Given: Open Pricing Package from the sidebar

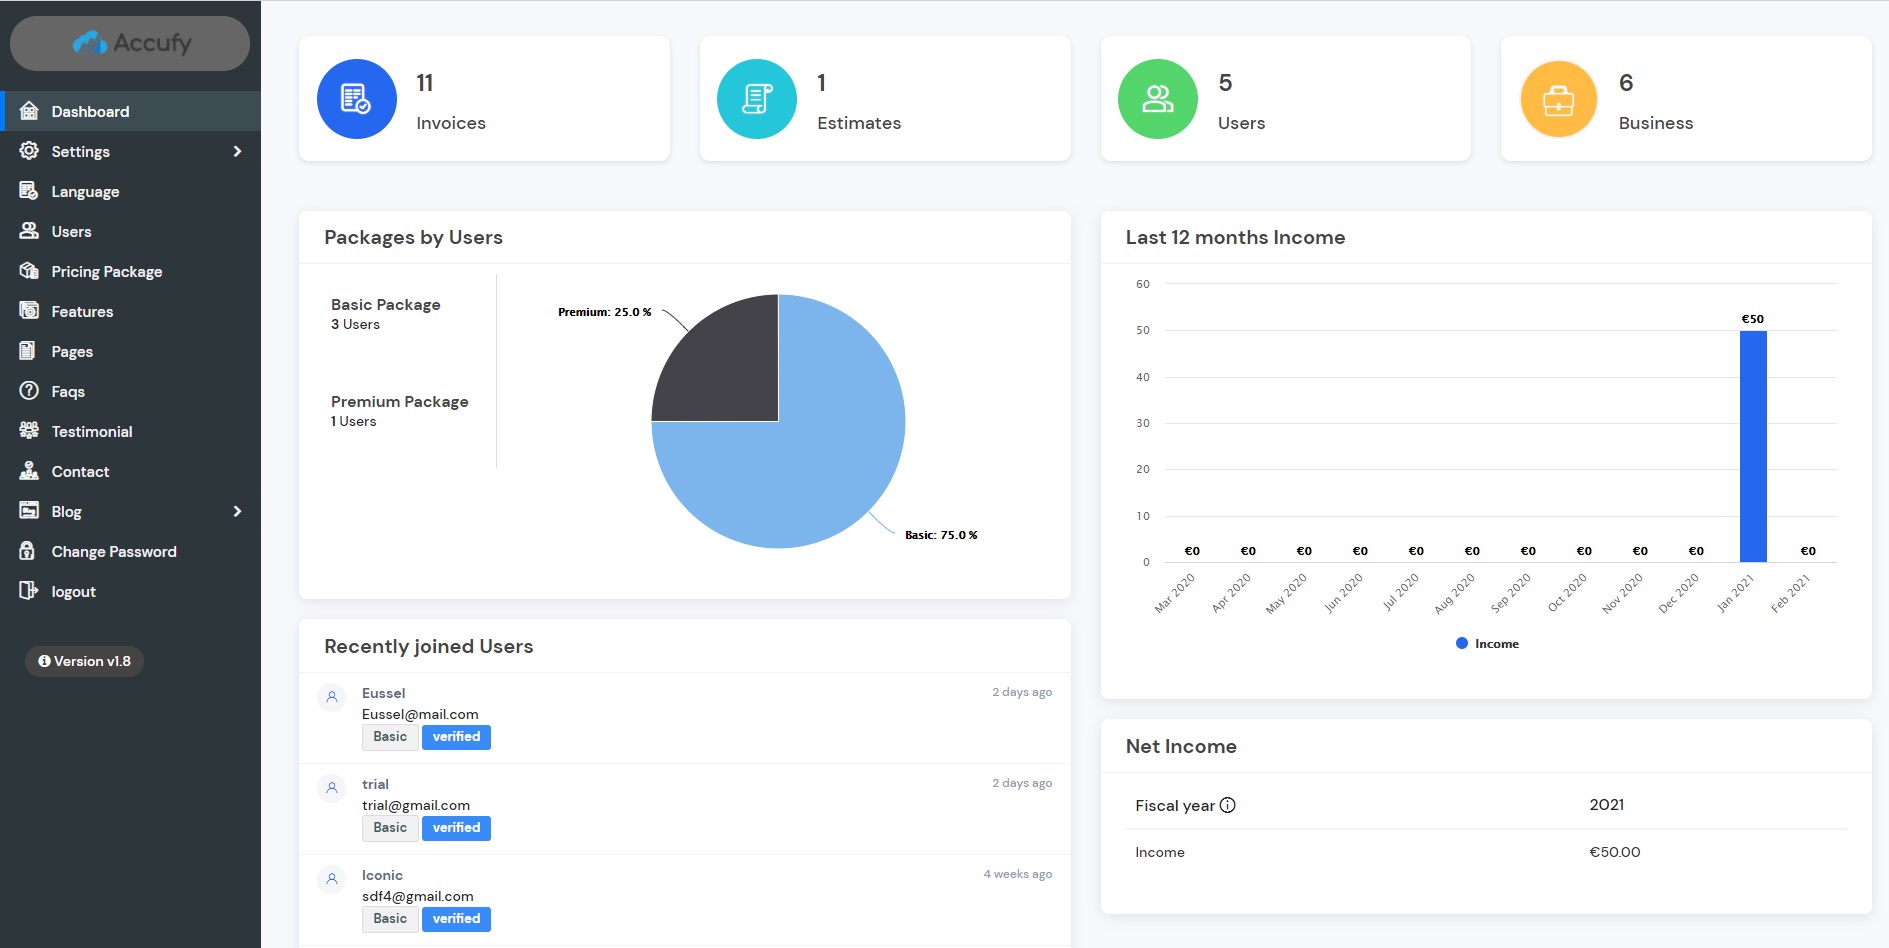Looking at the screenshot, I should 106,271.
